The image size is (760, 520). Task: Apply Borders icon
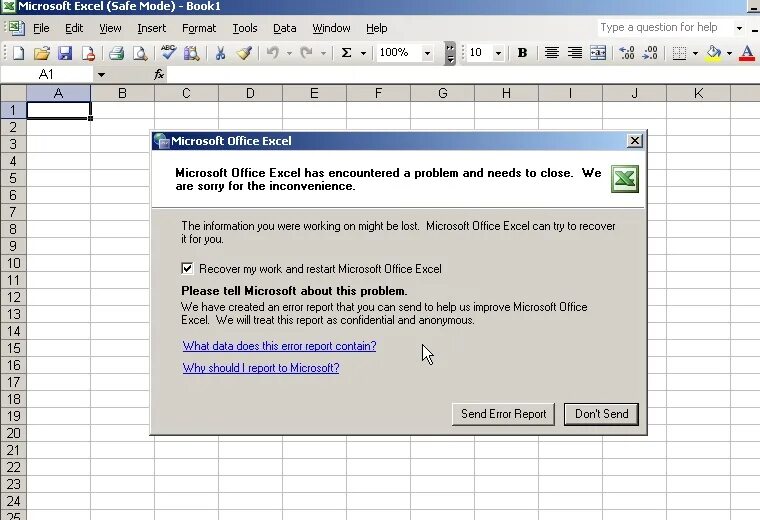point(679,53)
